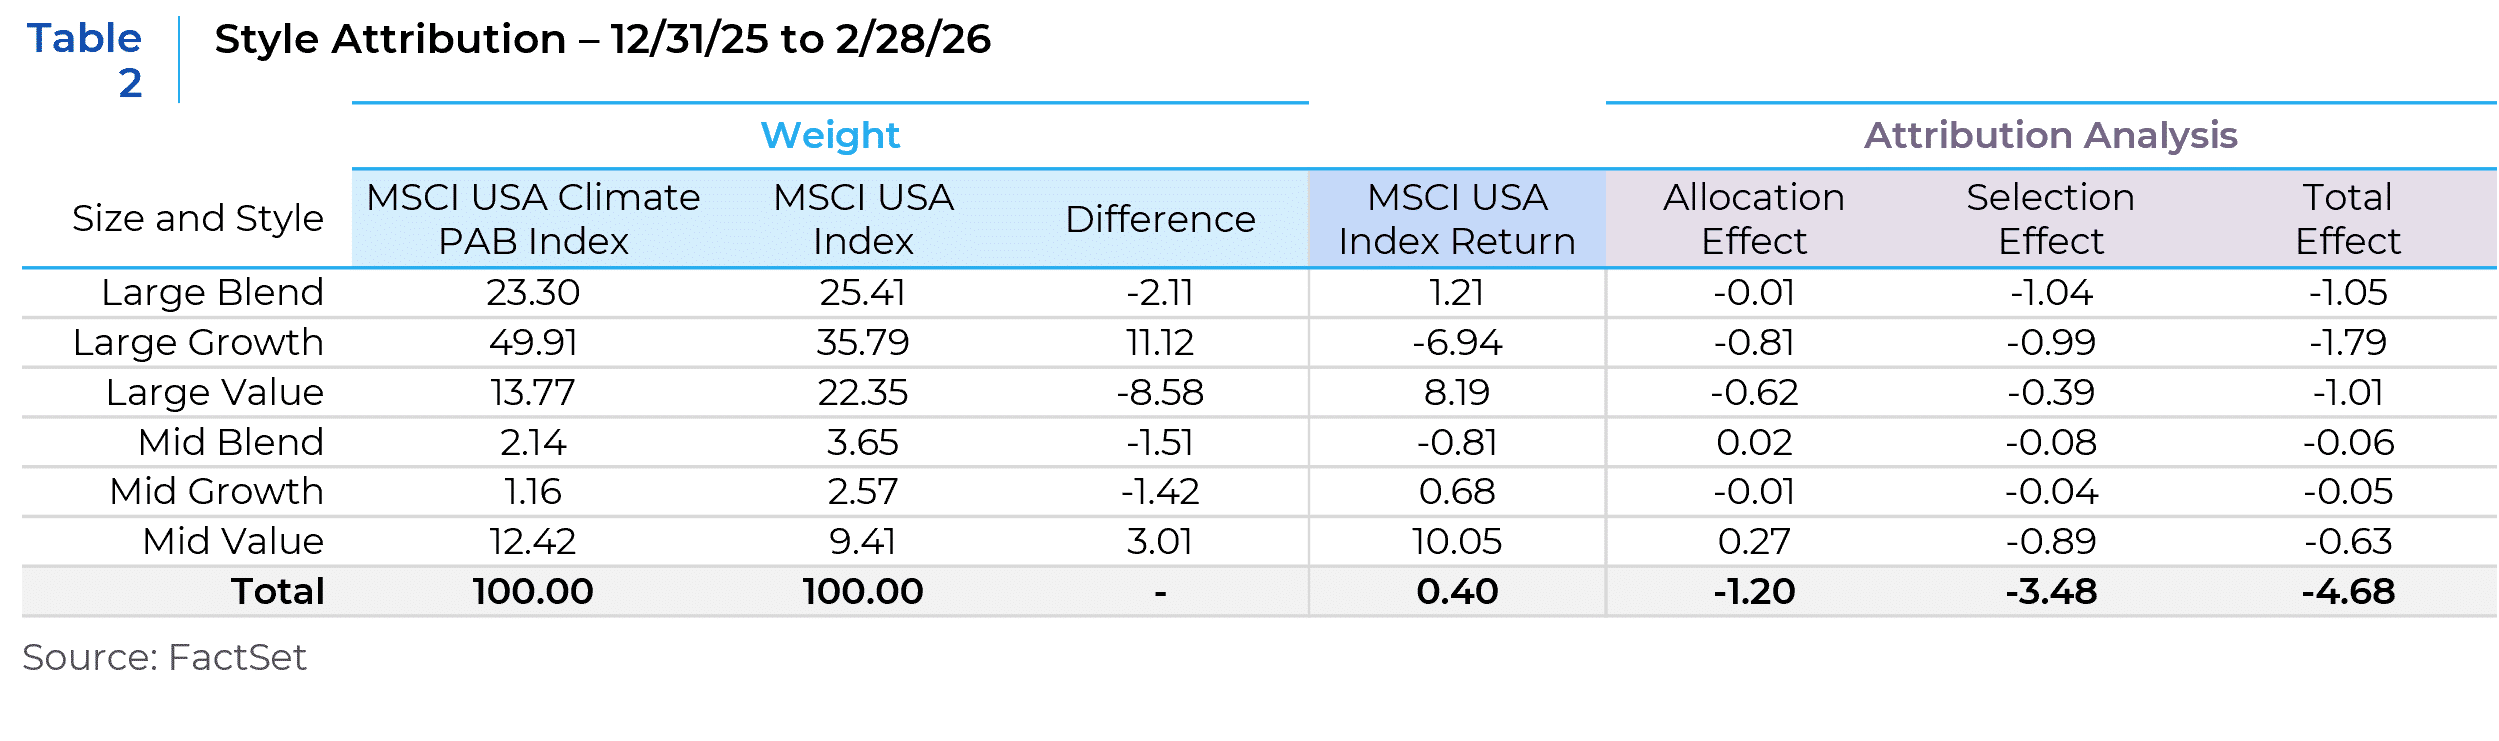Image resolution: width=2499 pixels, height=741 pixels.
Task: Click the 'Selection Effect' column header
Action: click(x=2051, y=219)
